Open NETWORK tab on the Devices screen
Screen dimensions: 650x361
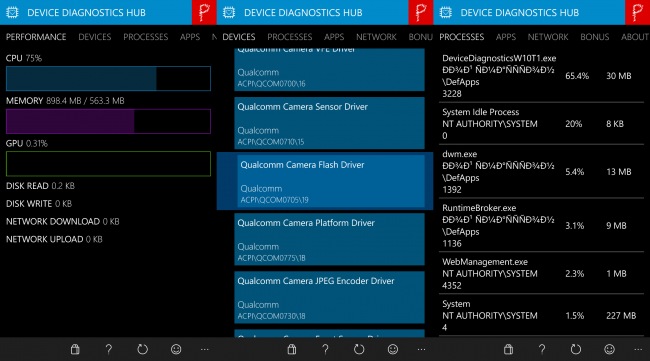tap(376, 37)
